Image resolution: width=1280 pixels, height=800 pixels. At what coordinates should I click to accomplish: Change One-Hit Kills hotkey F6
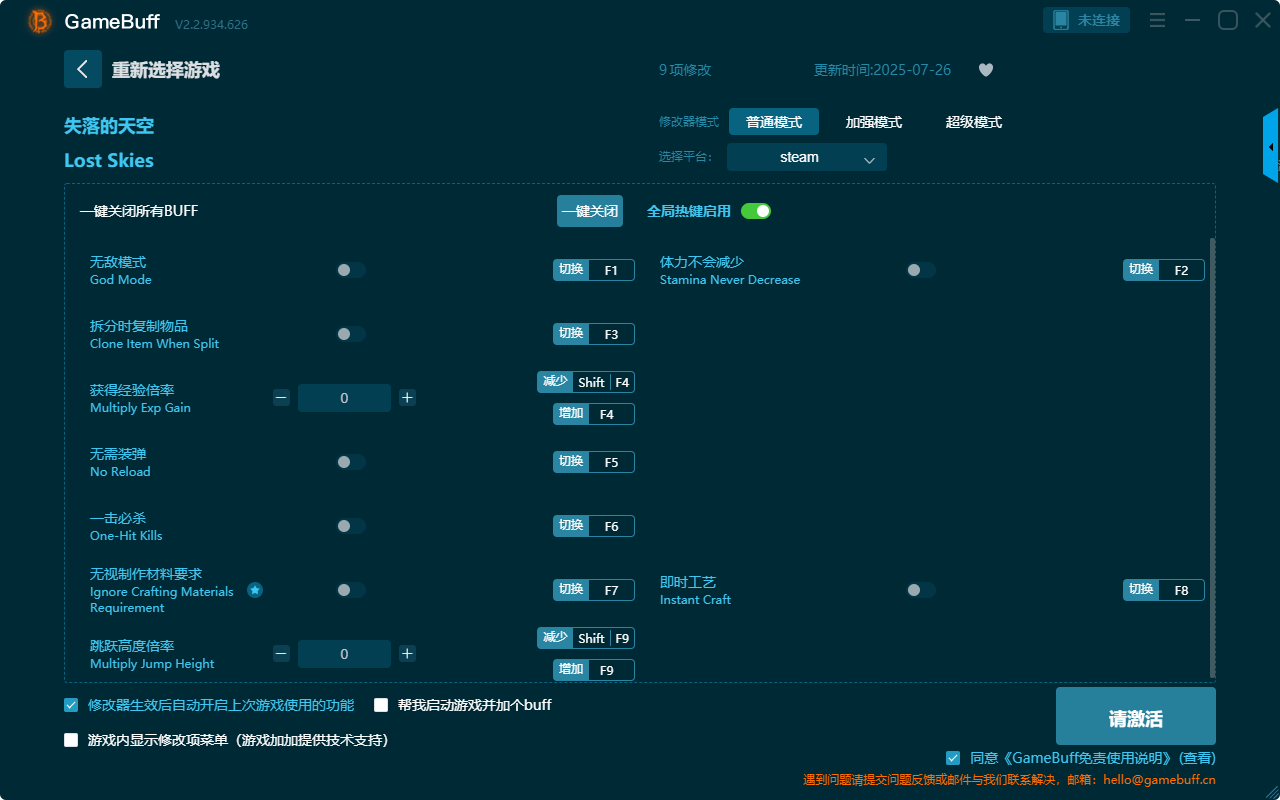pos(594,526)
